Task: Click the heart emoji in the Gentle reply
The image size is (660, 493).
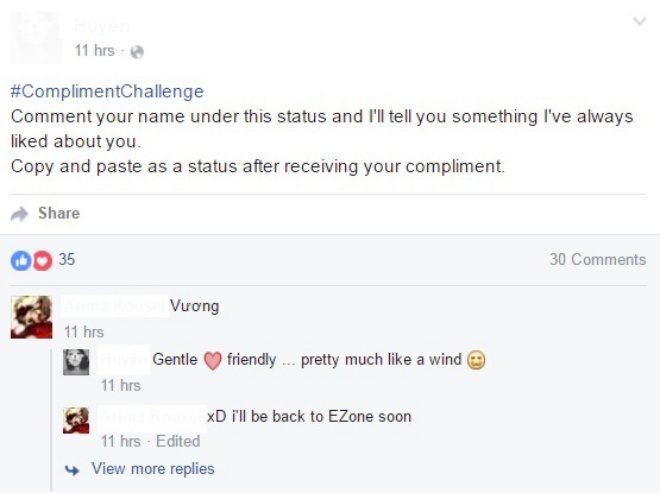Action: (x=212, y=360)
